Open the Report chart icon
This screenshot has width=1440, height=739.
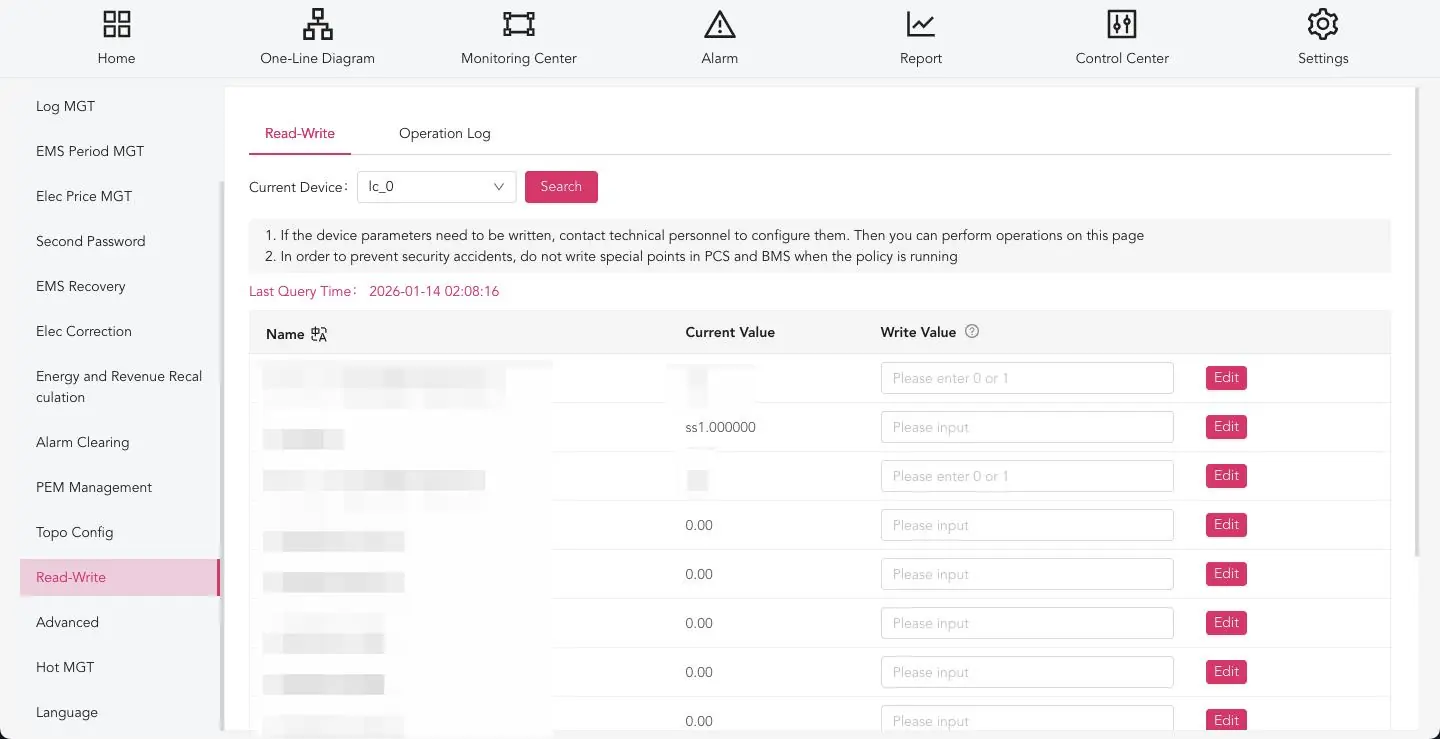pyautogui.click(x=921, y=24)
